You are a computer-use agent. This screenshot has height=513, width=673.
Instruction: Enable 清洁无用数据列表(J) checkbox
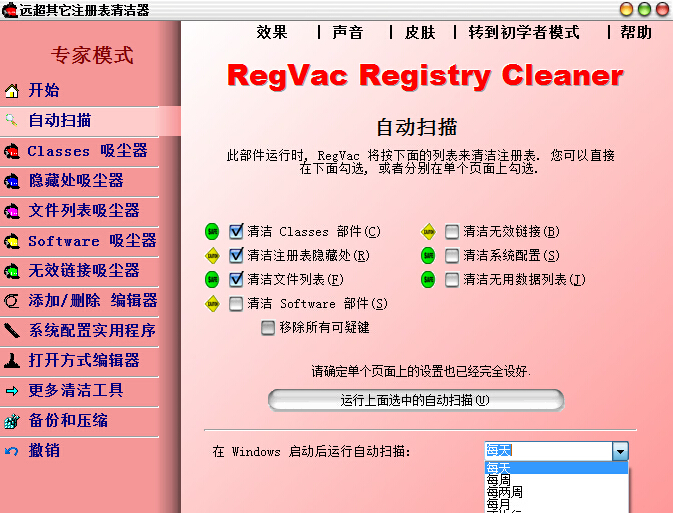[x=452, y=280]
